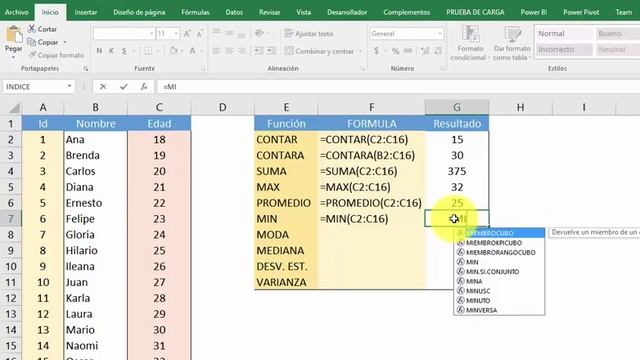Apply the Incorrecto cell style
The height and width of the screenshot is (360, 640).
tap(563, 49)
